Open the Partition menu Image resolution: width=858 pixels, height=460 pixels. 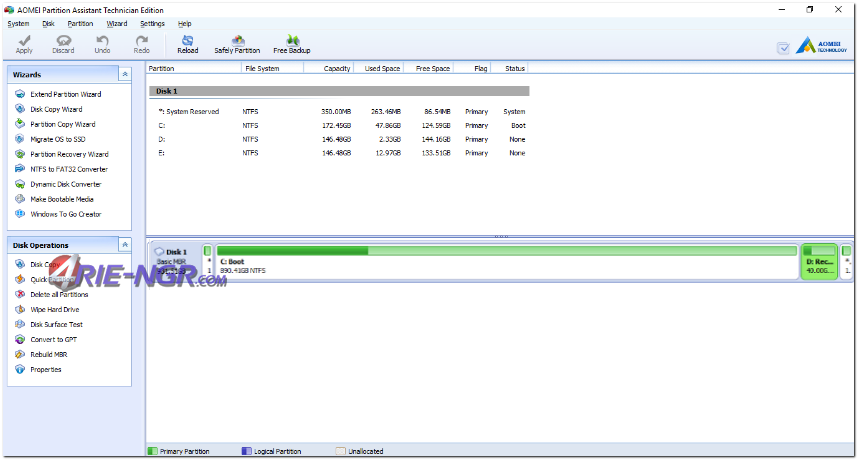click(x=80, y=24)
